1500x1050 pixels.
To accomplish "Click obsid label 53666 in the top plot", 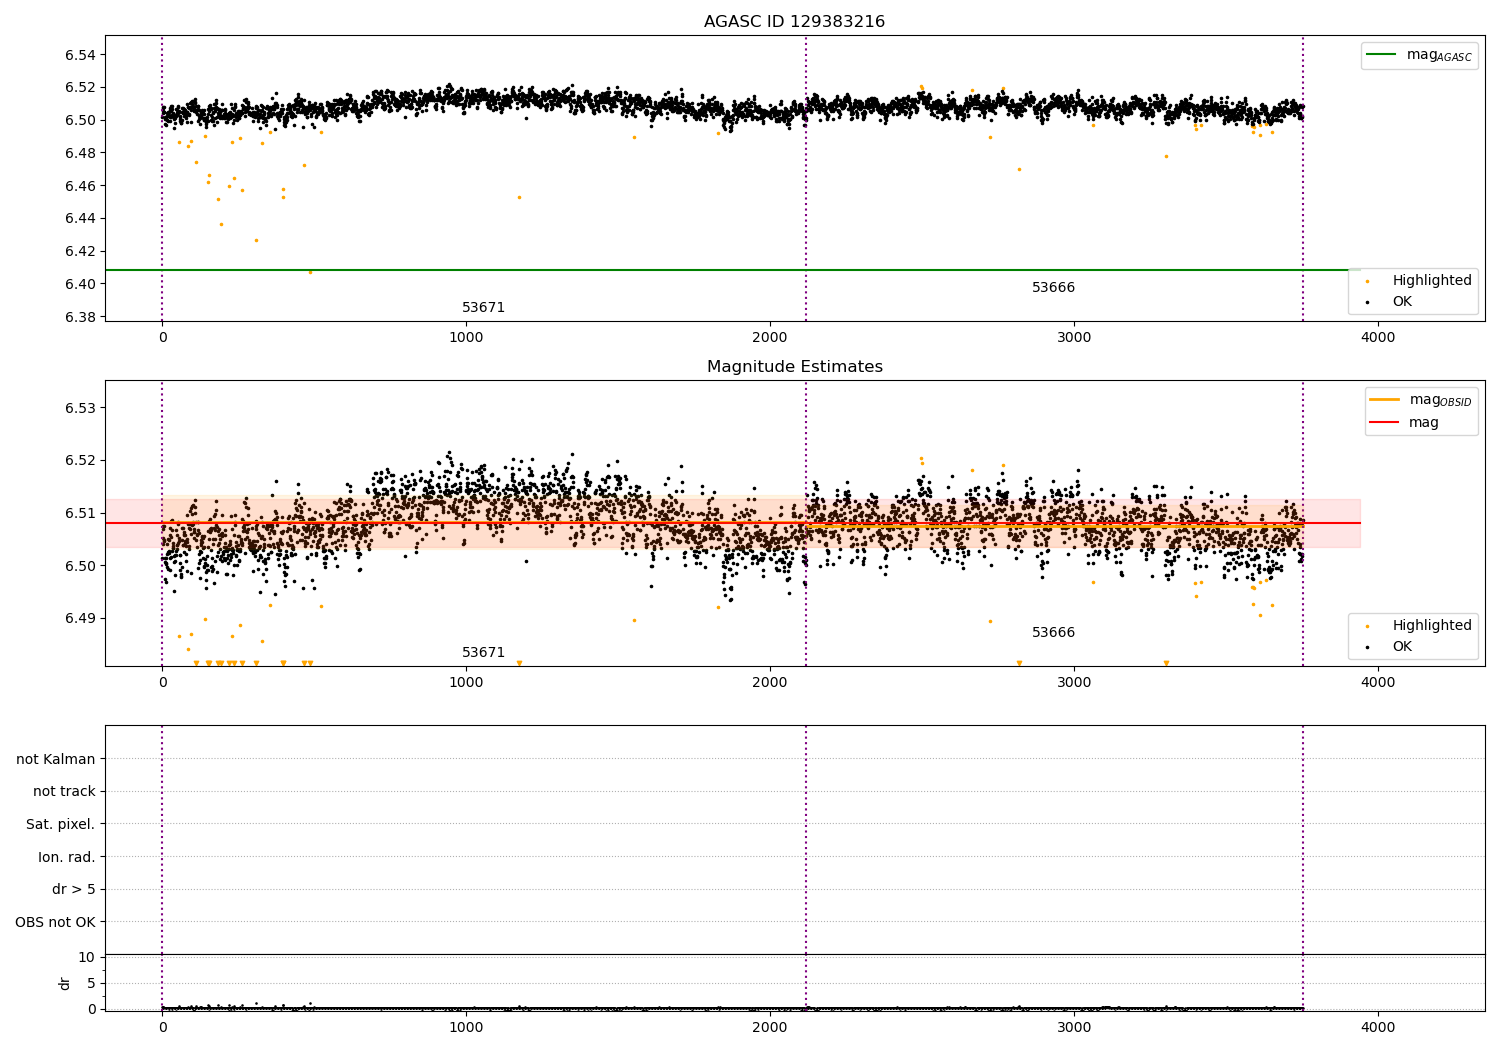I will coord(1053,288).
